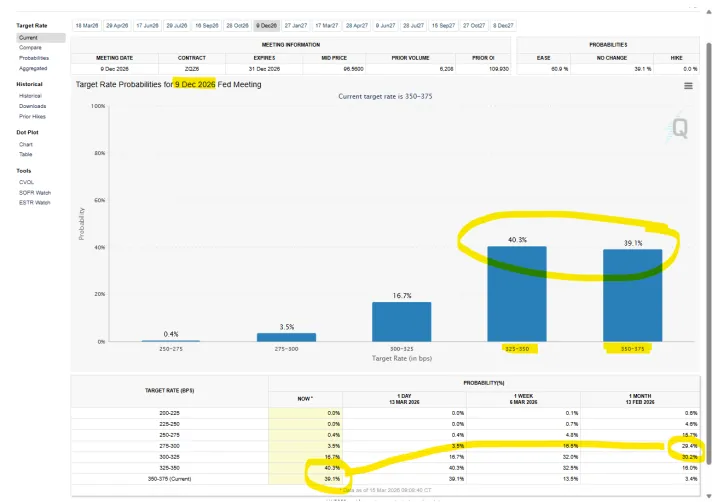Screen dimensions: 713x502
Task: Click the 350-375 (Current) row label
Action: [169, 479]
